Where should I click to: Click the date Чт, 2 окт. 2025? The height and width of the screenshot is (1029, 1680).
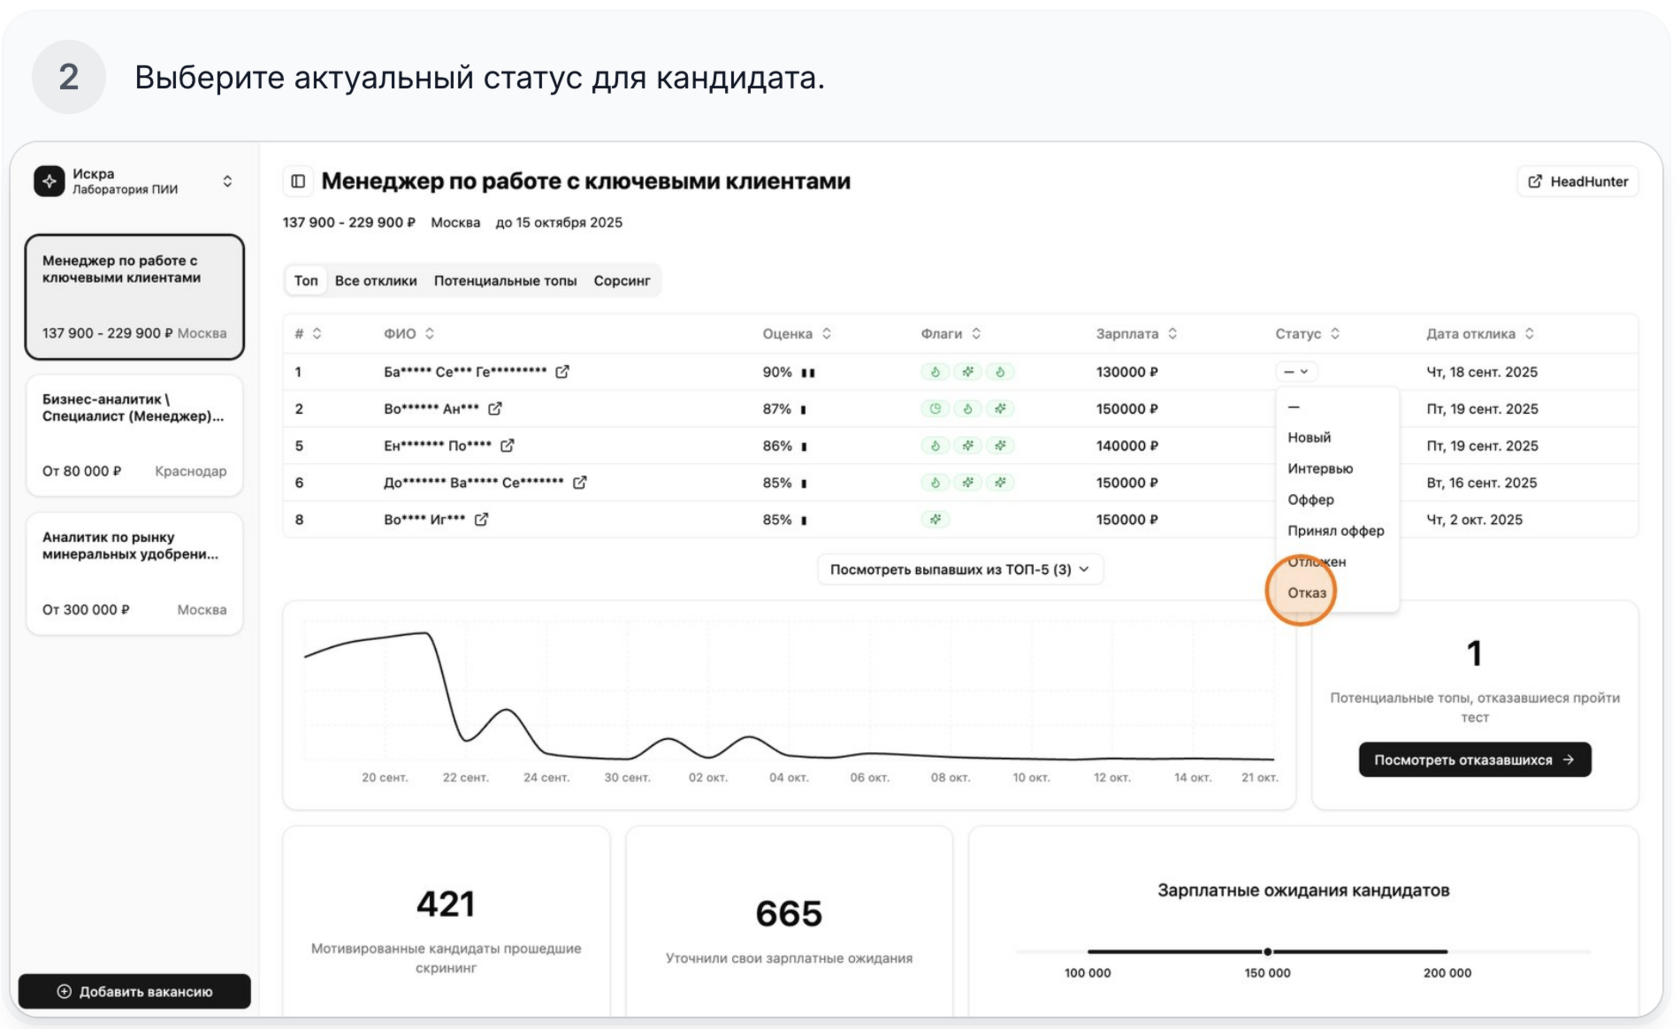(x=1475, y=520)
